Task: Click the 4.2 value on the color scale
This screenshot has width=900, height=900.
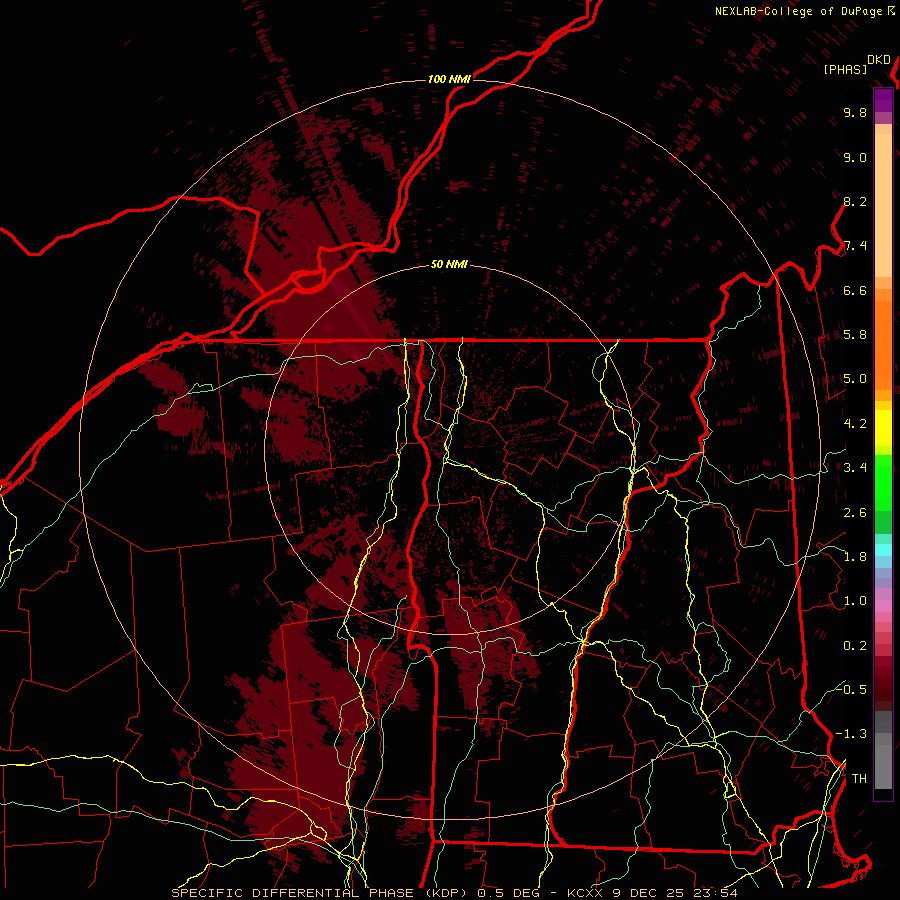Action: coord(855,424)
